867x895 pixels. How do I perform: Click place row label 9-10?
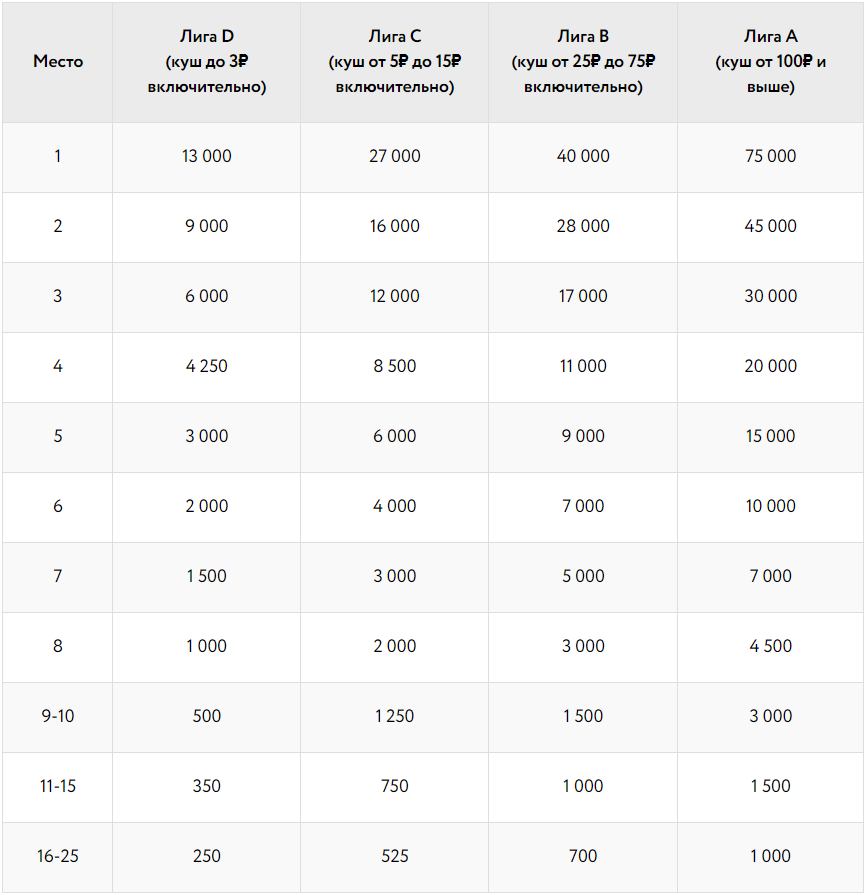(x=58, y=716)
